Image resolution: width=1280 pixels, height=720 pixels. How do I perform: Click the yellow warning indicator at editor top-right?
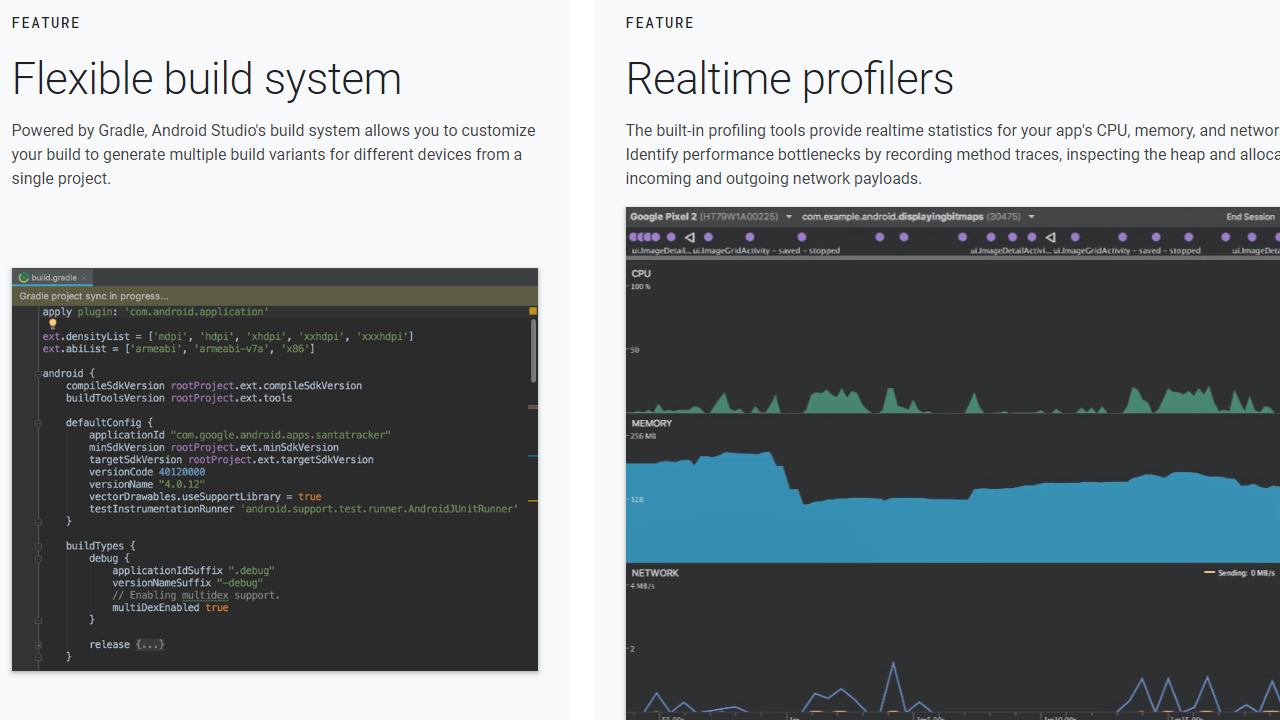tap(533, 312)
